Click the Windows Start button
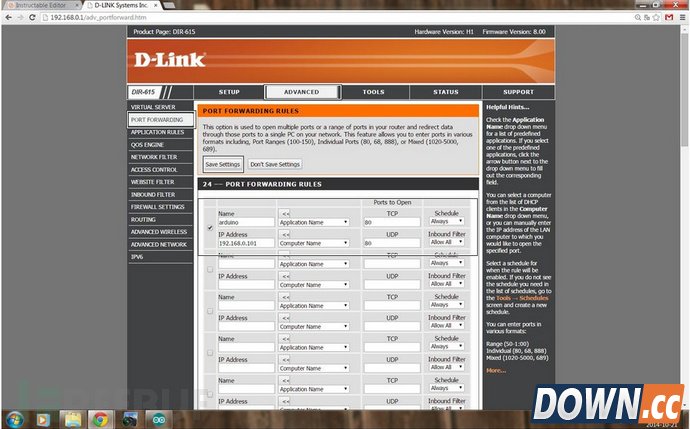The image size is (690, 429). coord(14,418)
